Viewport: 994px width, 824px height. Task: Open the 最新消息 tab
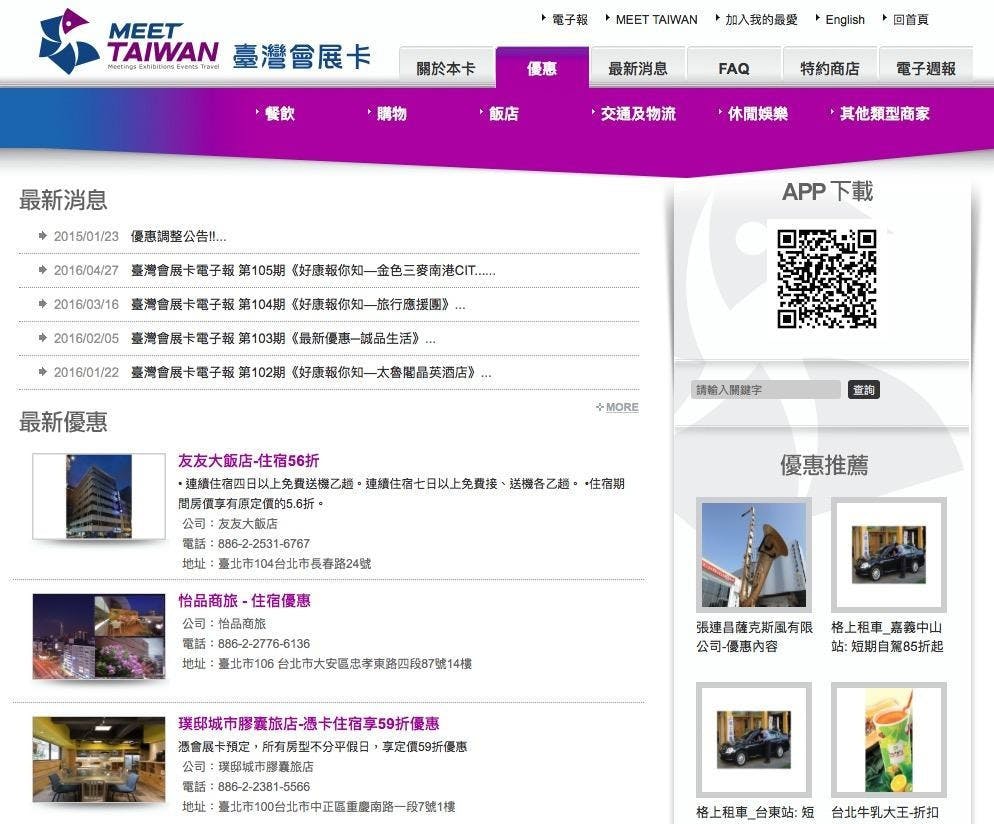click(x=638, y=67)
